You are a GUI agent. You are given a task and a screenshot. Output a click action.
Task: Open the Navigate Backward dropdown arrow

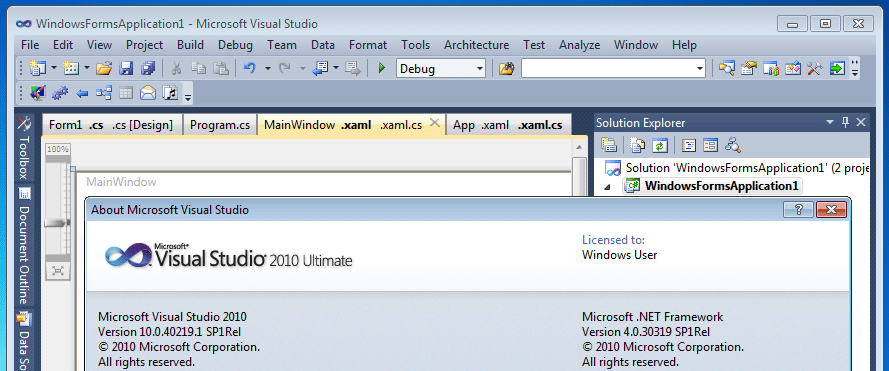(336, 69)
